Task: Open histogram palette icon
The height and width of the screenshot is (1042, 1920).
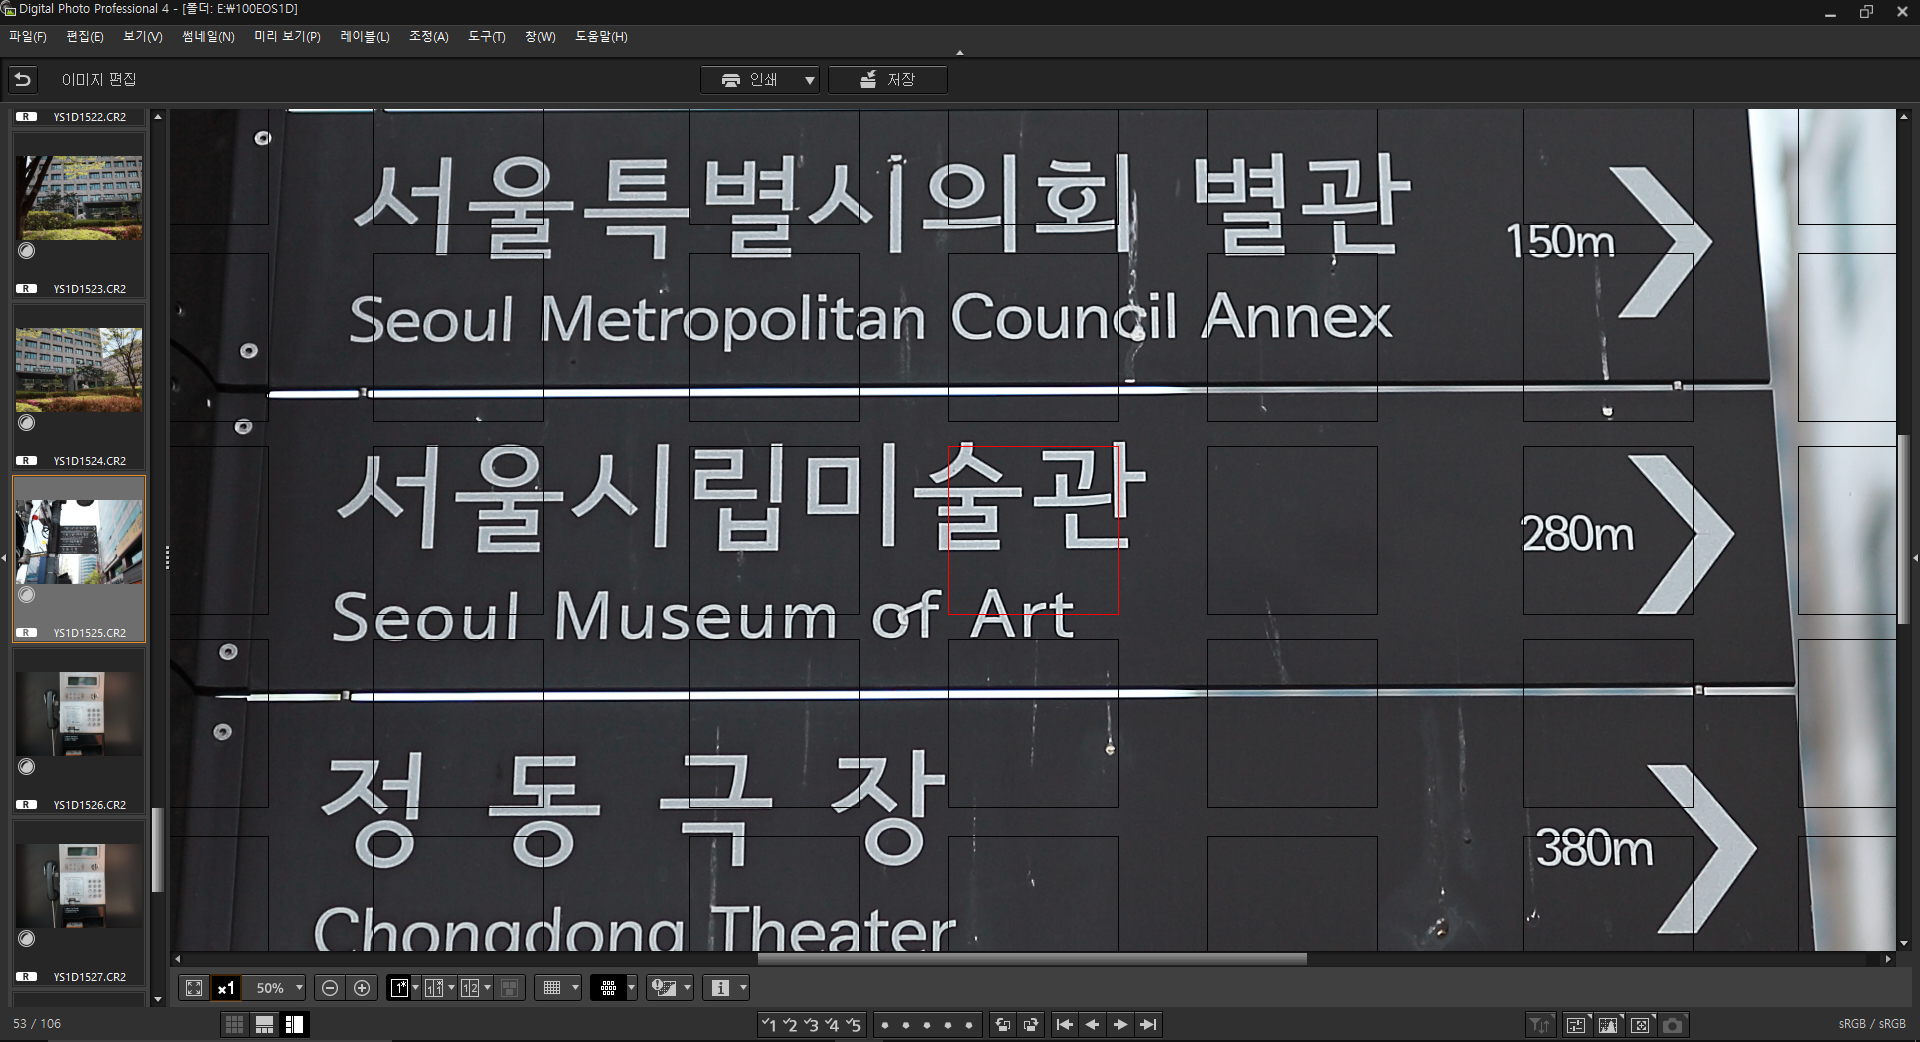Action: click(x=1609, y=1024)
